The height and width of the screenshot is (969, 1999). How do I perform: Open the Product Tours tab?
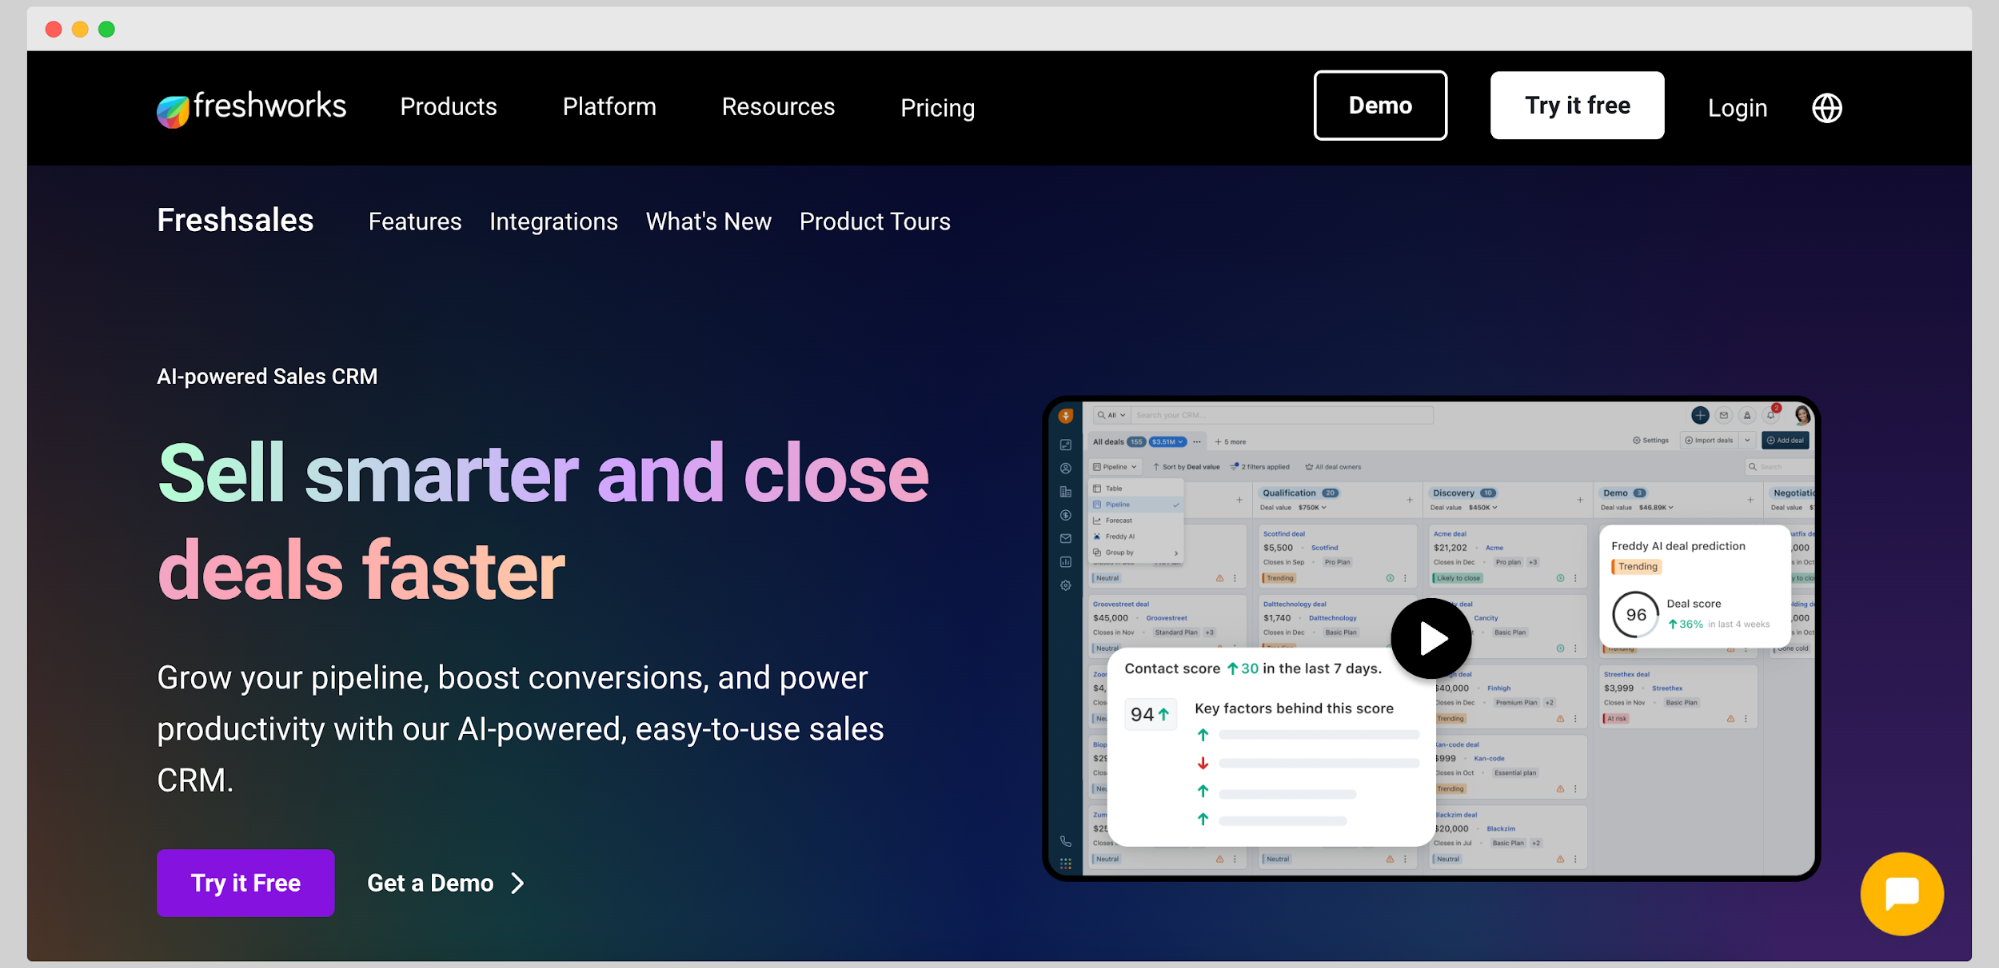pyautogui.click(x=875, y=222)
